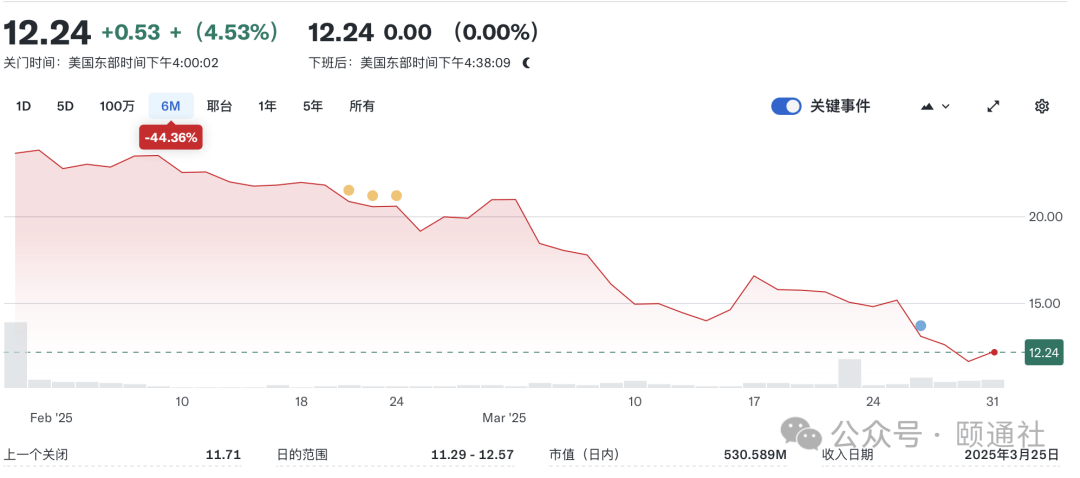Select the 5D time range tab

pos(65,106)
